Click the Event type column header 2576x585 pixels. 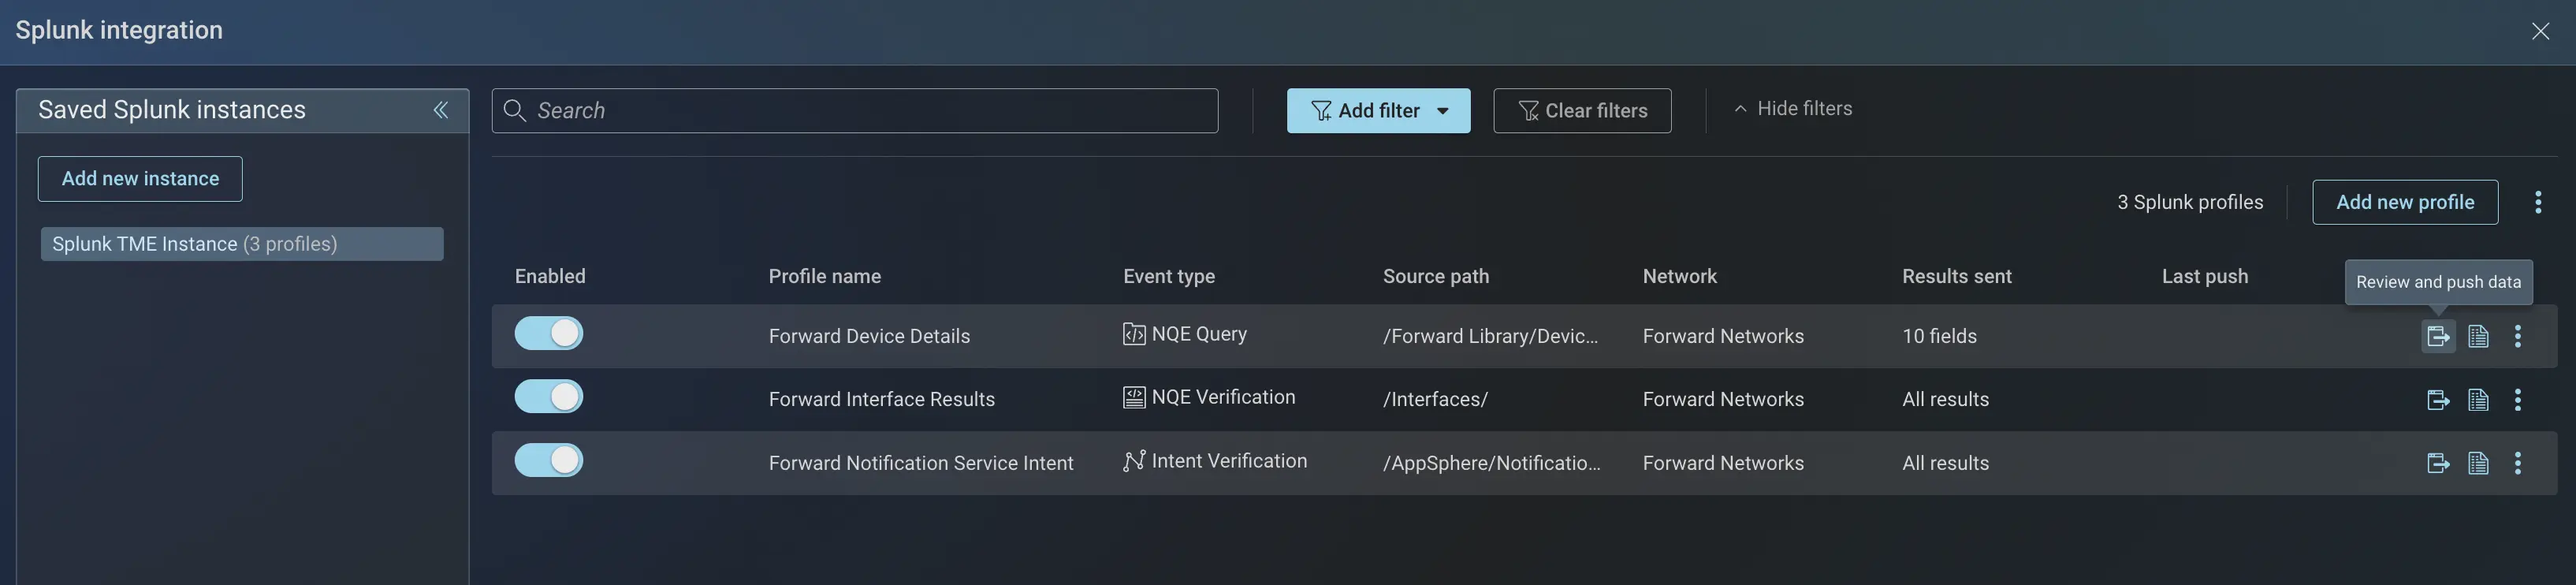(1169, 276)
